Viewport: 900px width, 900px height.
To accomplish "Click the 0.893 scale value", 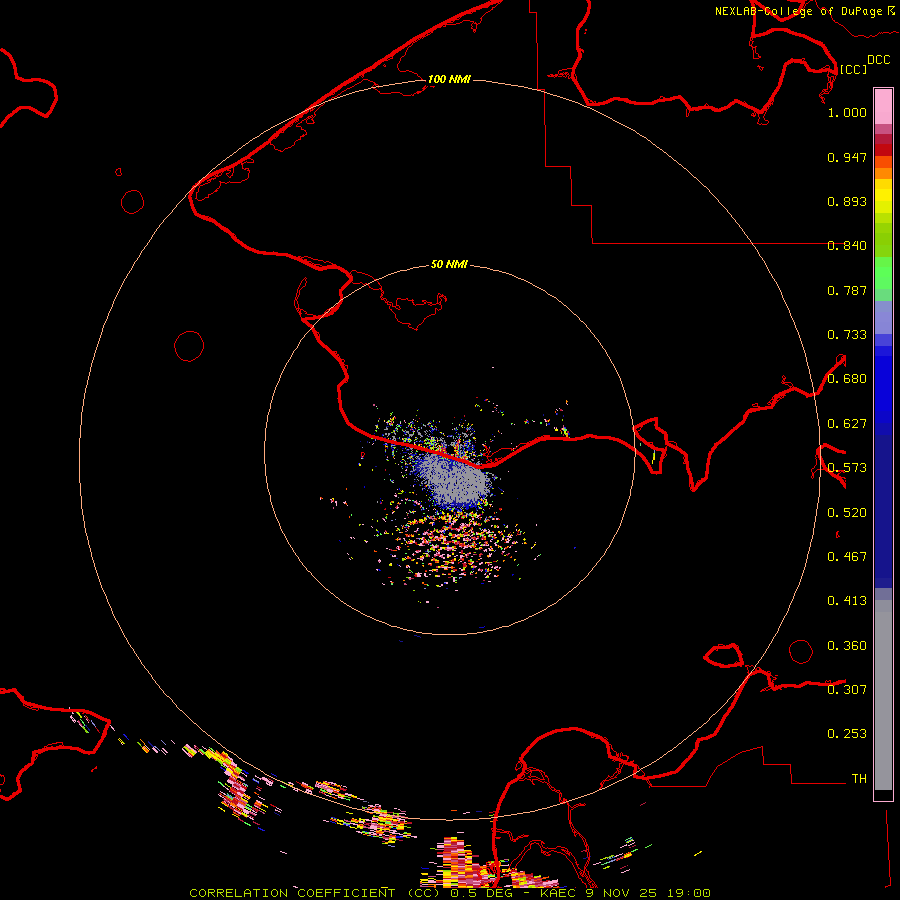I will tap(847, 201).
